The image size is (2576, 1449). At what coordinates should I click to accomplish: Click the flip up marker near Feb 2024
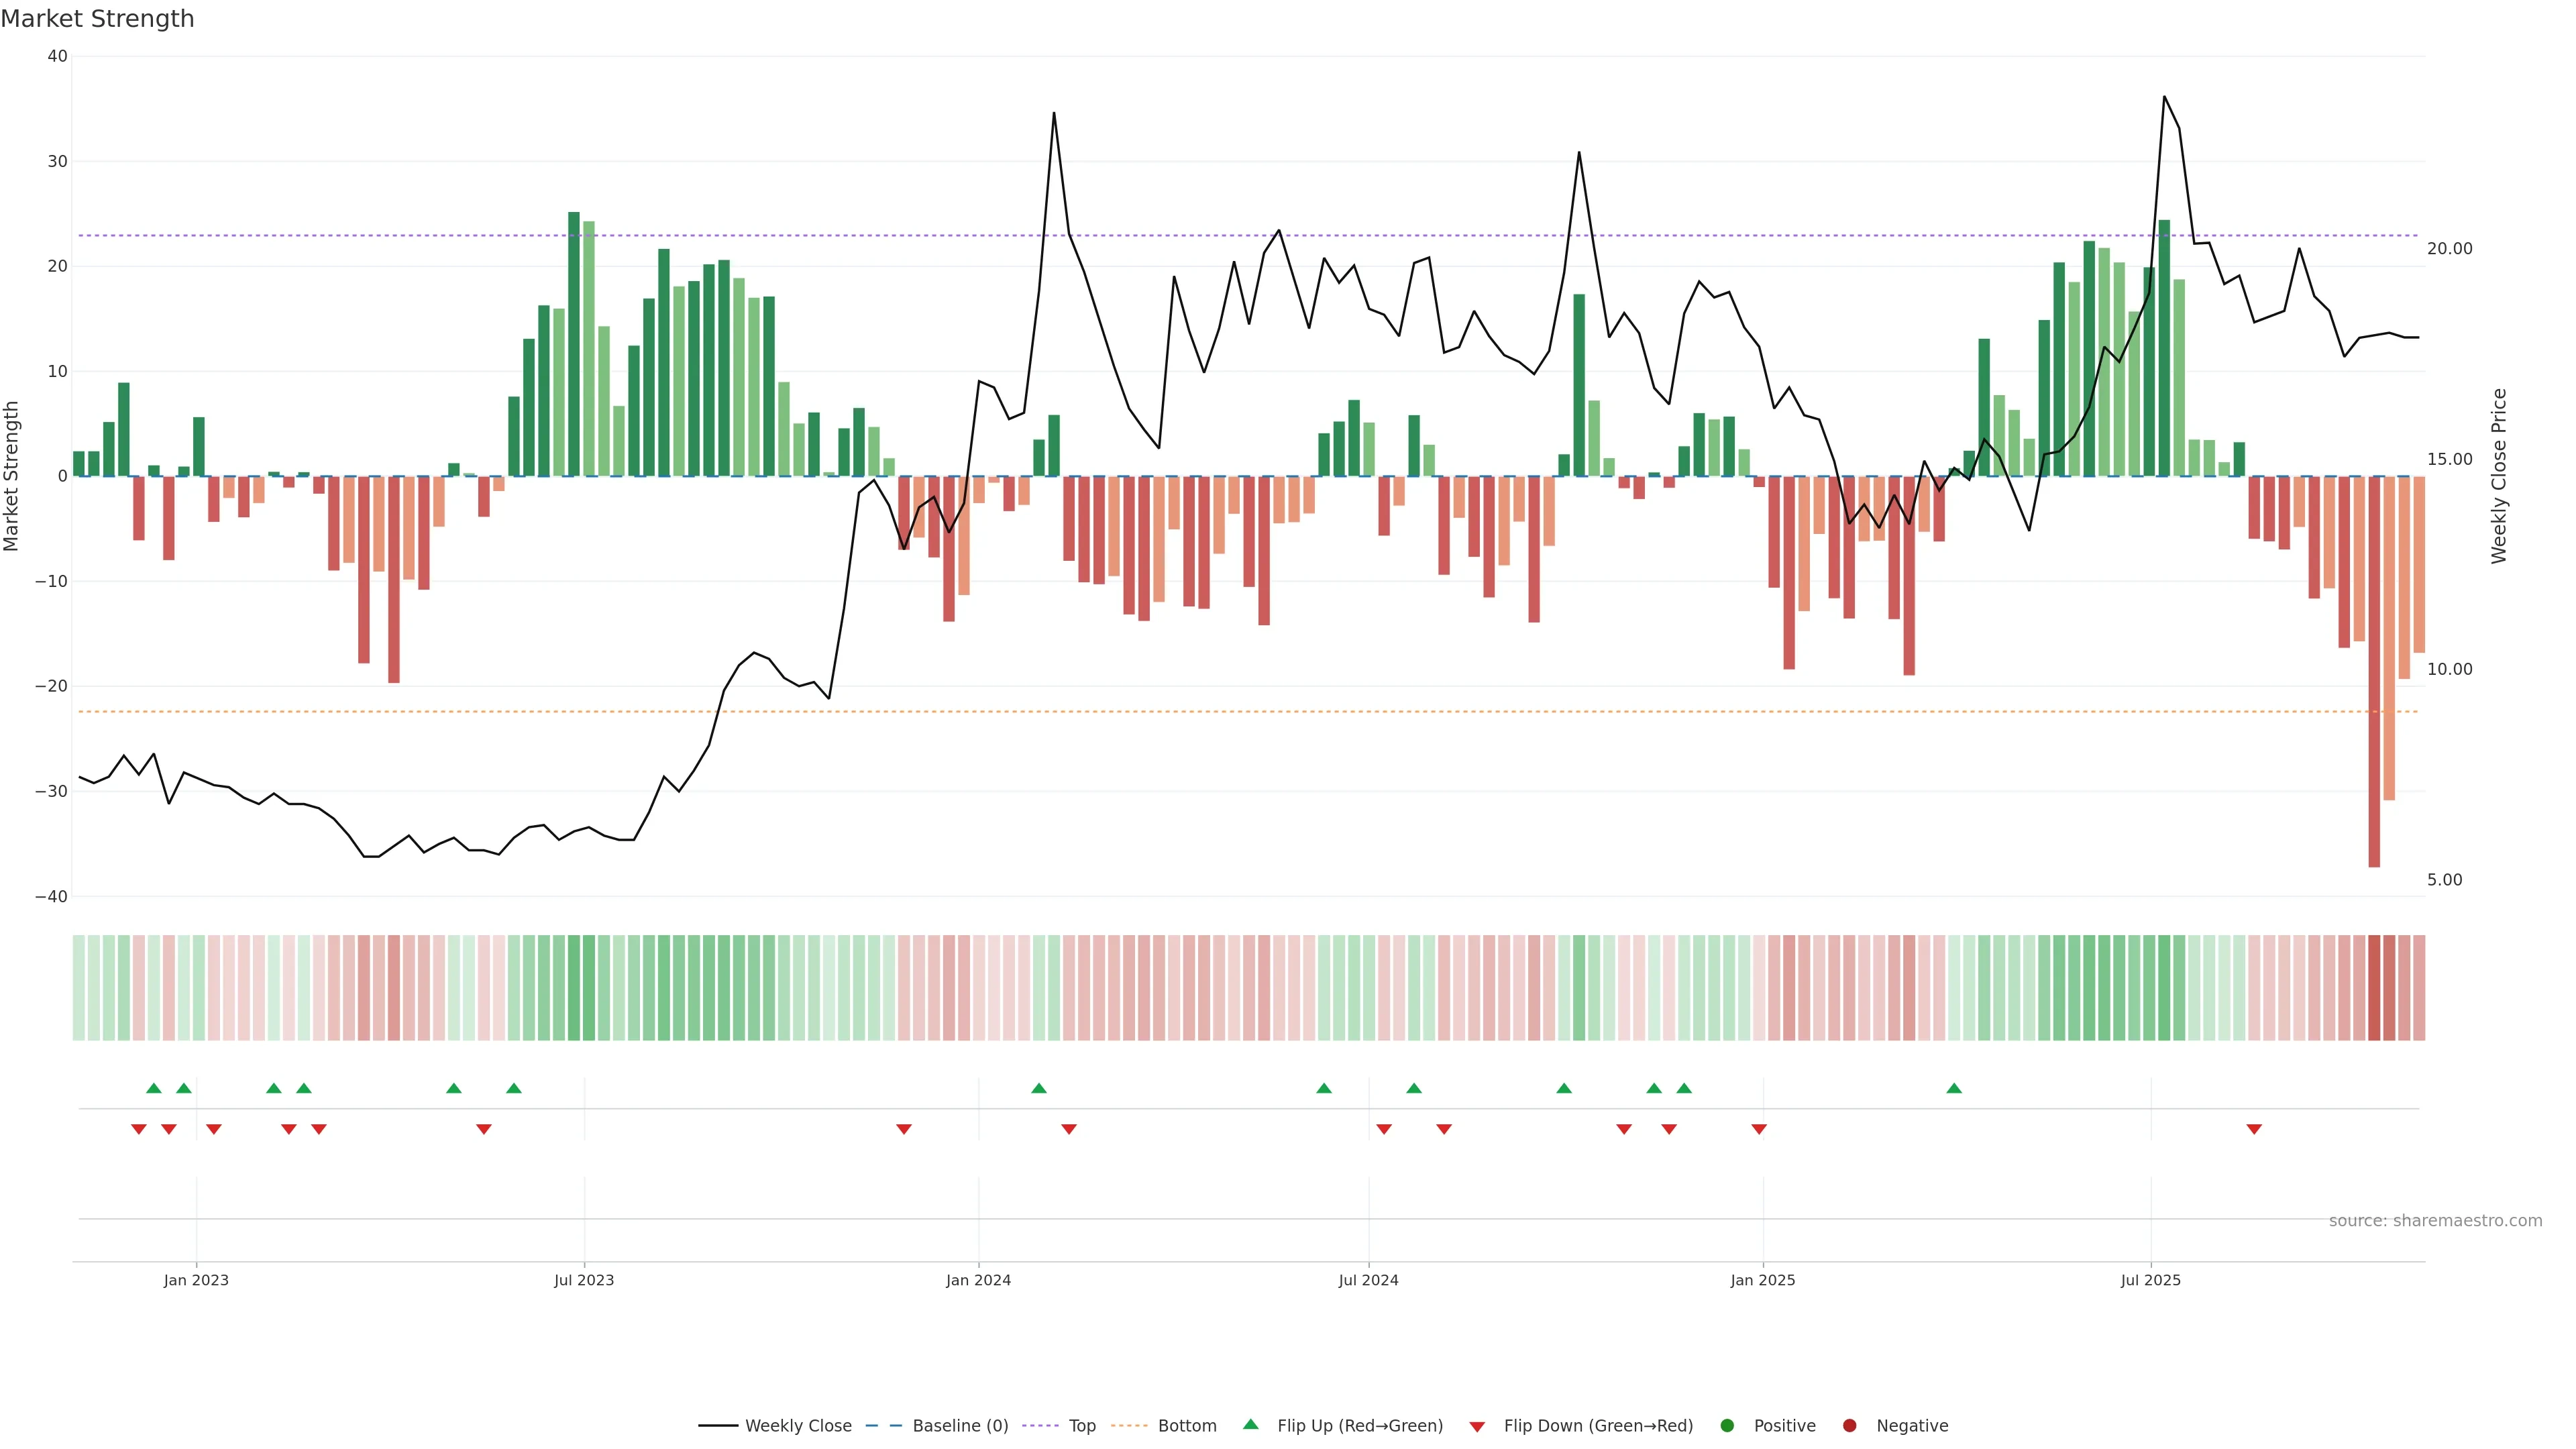(1039, 1088)
